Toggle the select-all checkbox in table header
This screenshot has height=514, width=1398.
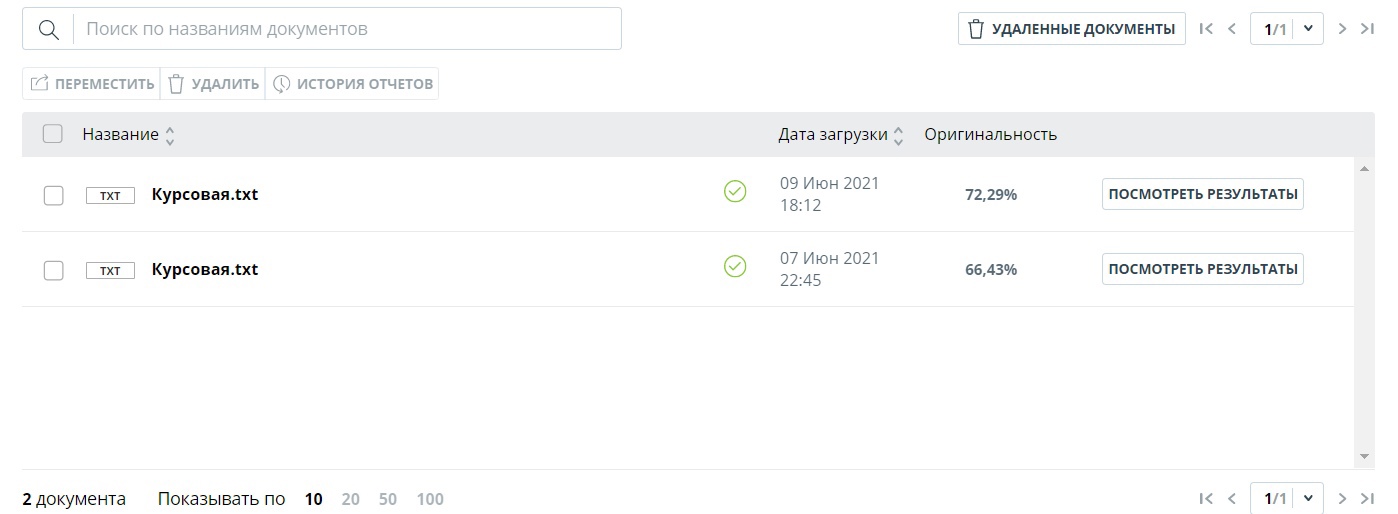tap(53, 134)
